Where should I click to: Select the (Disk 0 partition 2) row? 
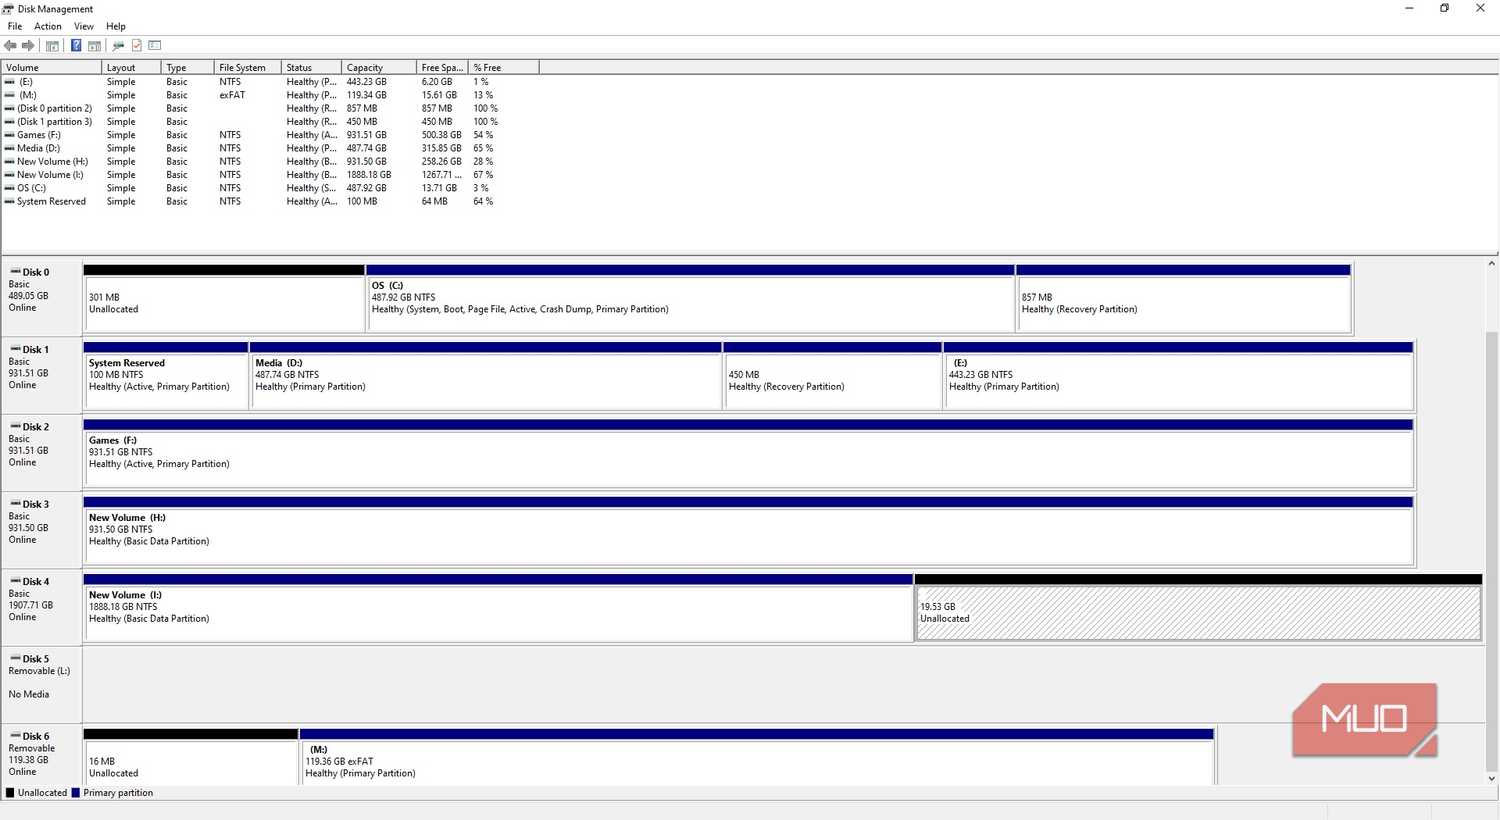[x=270, y=108]
